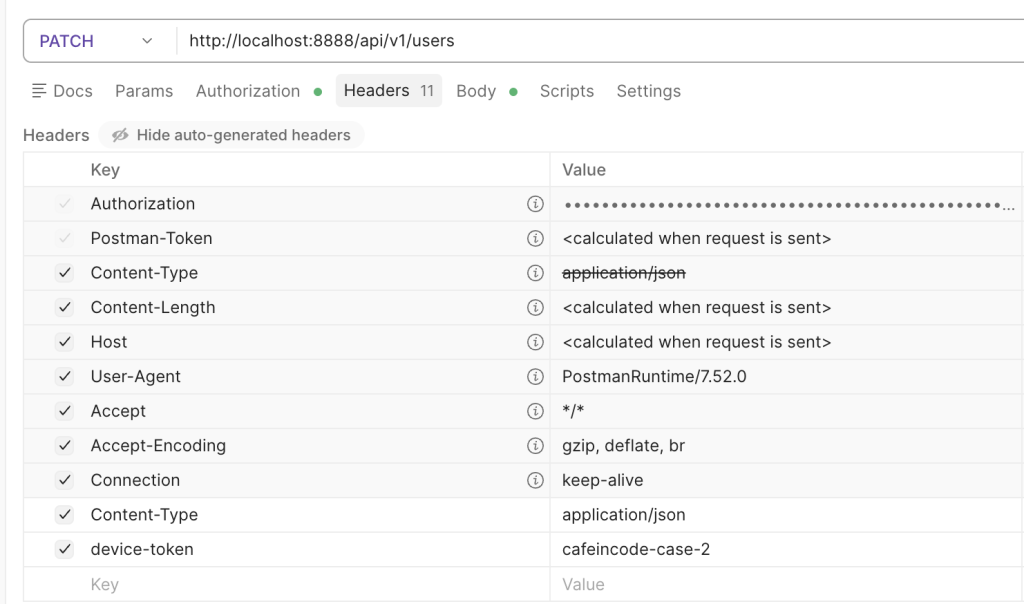Click the empty Key field in new row
Viewport: 1024px width, 604px height.
point(300,584)
